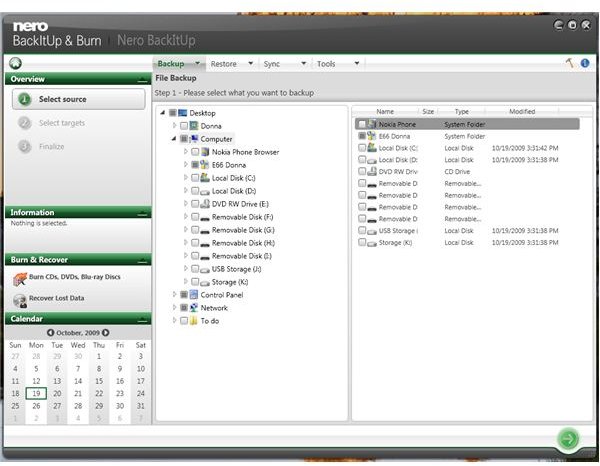600x466 pixels.
Task: Expand the Control Panel tree node
Action: click(174, 294)
